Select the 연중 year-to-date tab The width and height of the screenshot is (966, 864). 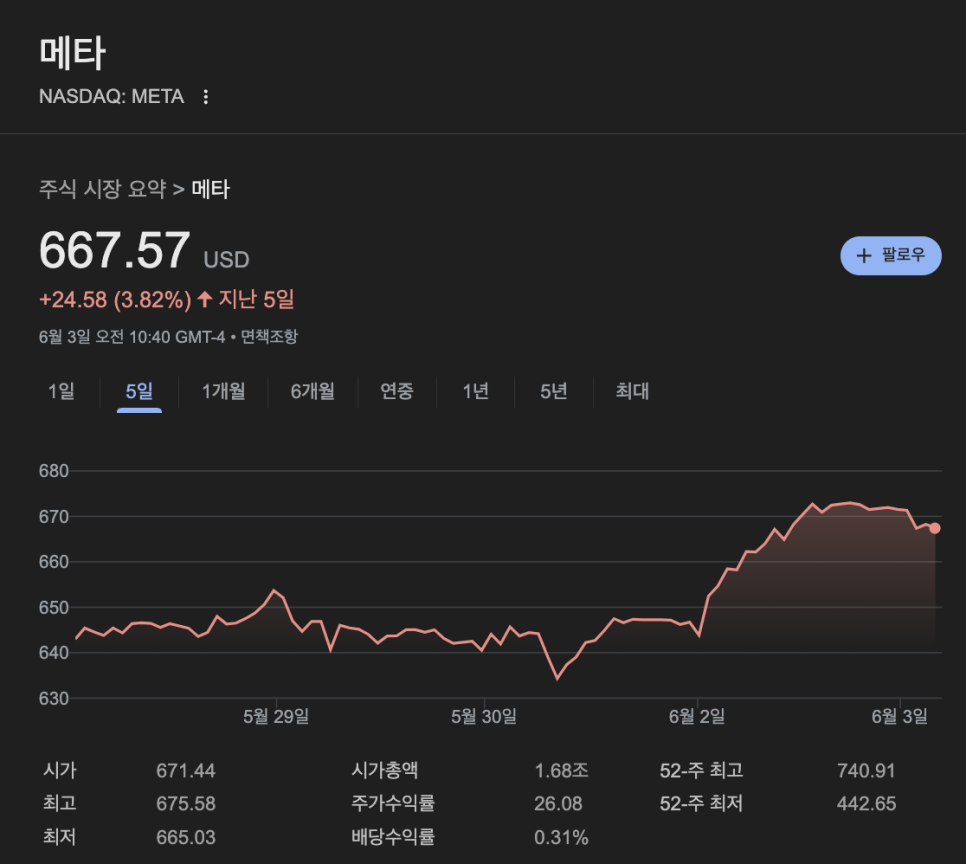397,391
